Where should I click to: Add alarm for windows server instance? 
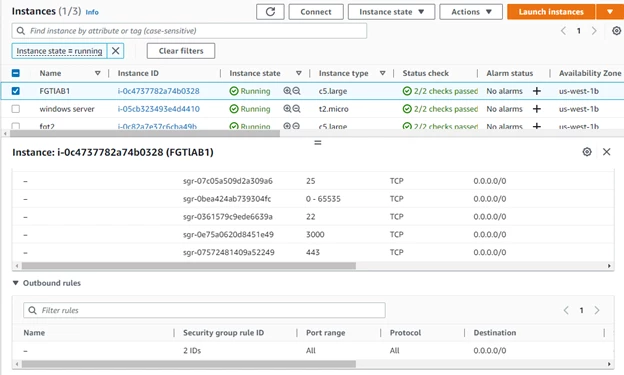click(x=536, y=108)
